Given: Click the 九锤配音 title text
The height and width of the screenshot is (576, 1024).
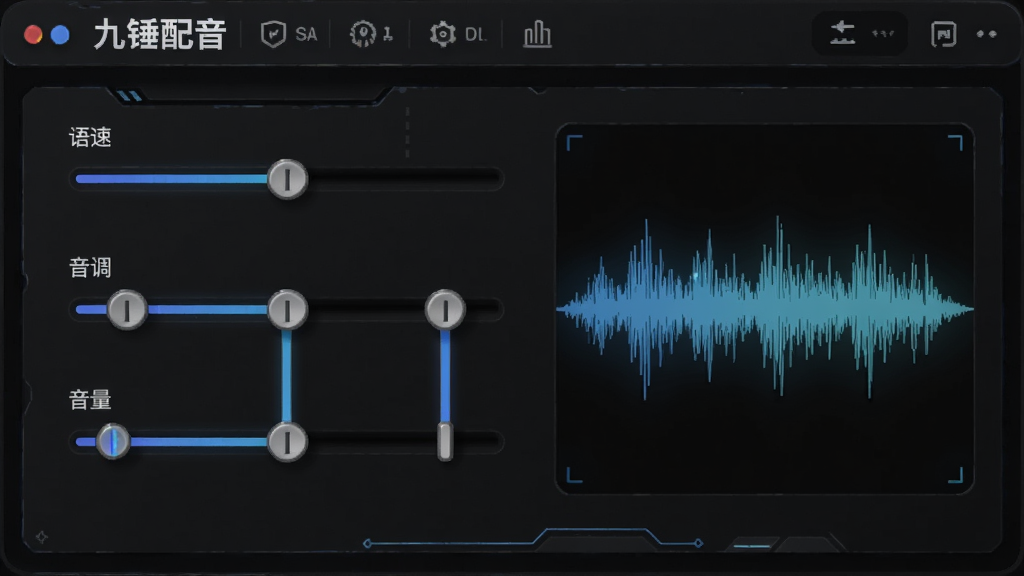Looking at the screenshot, I should pyautogui.click(x=160, y=35).
